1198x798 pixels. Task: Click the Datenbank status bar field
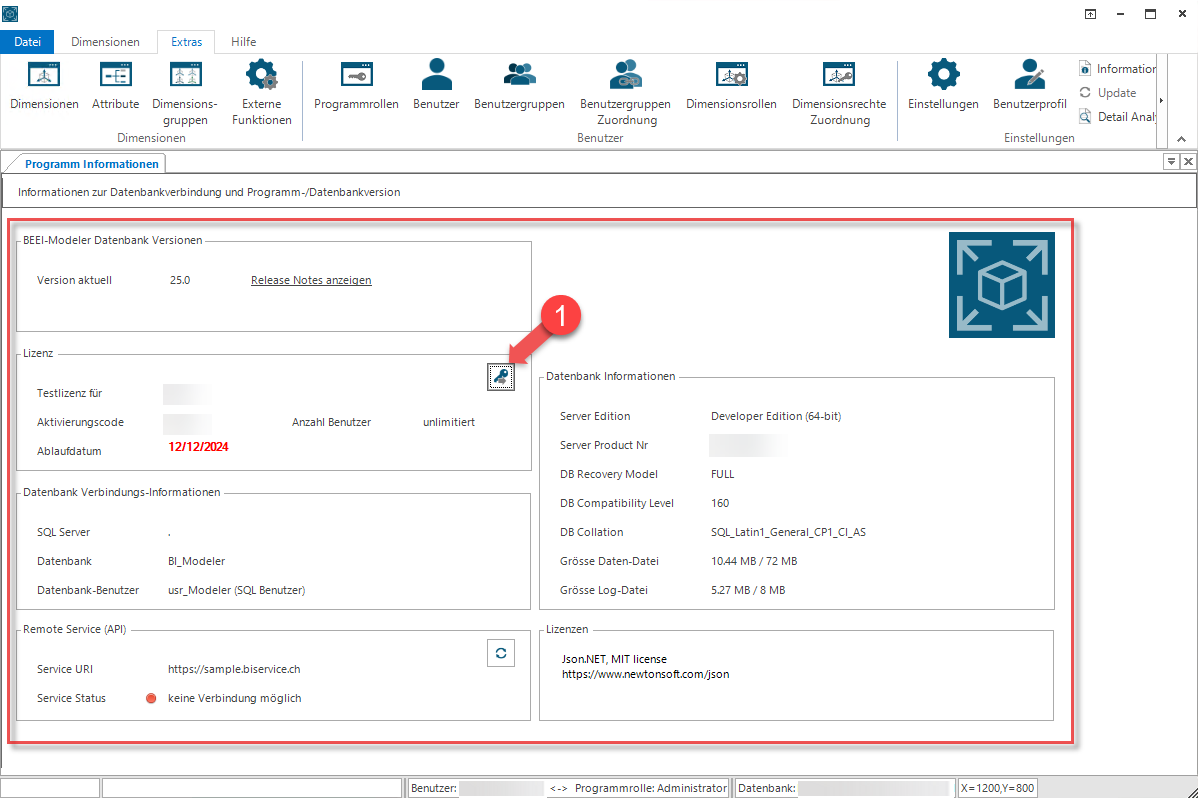coord(843,788)
